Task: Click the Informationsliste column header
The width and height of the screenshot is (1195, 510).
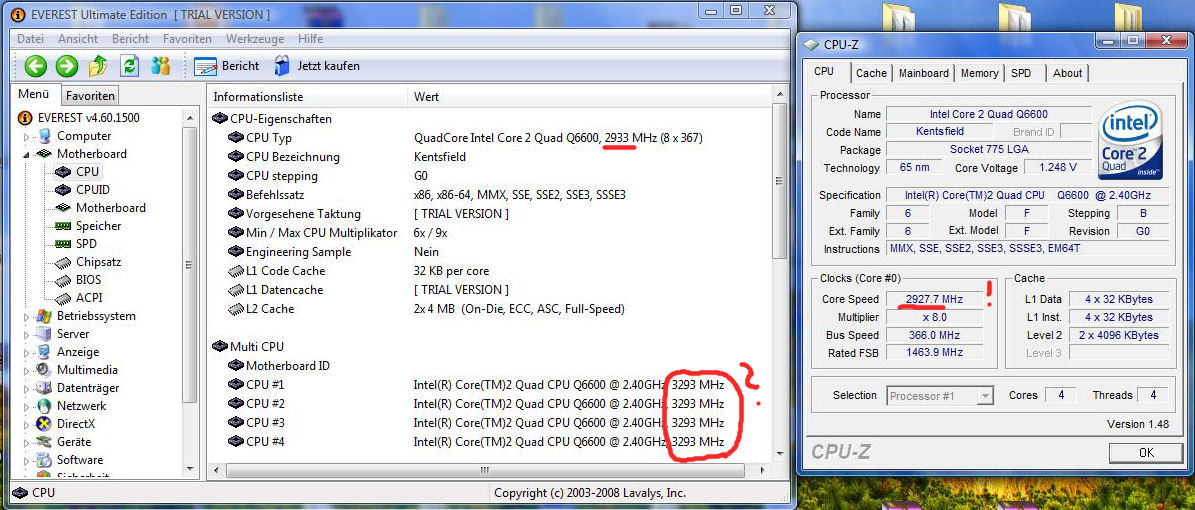Action: point(307,97)
